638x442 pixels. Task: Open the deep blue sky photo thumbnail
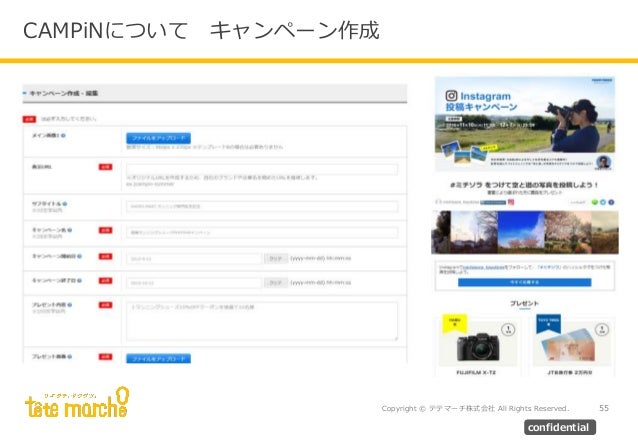521,232
